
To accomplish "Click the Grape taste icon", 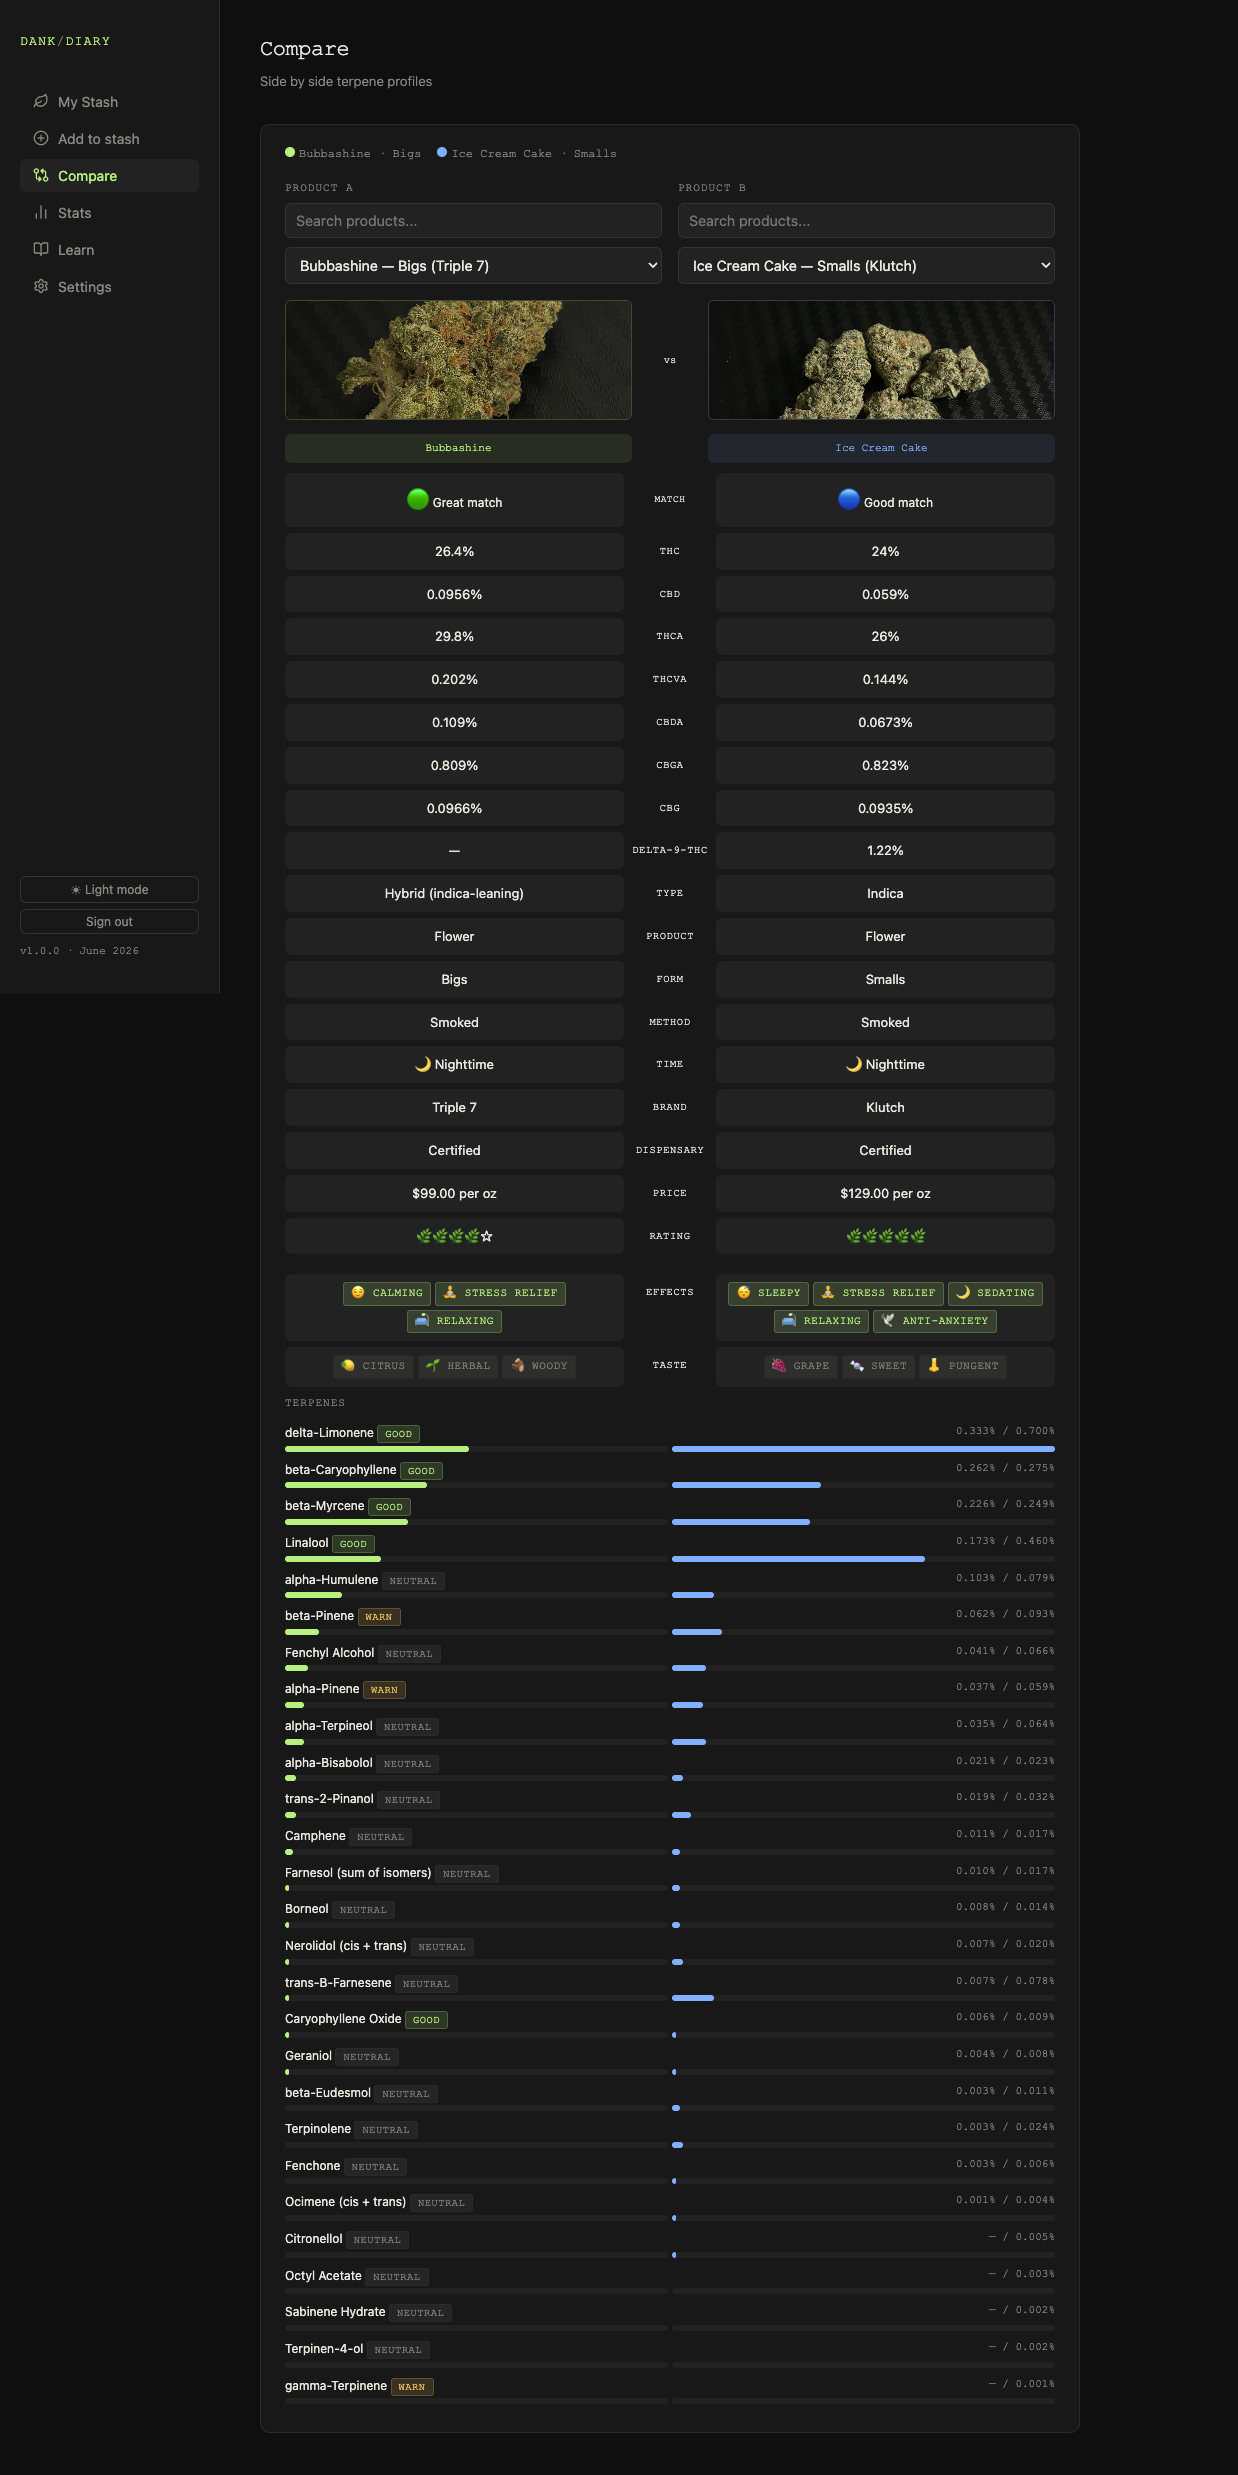I will coord(779,1365).
